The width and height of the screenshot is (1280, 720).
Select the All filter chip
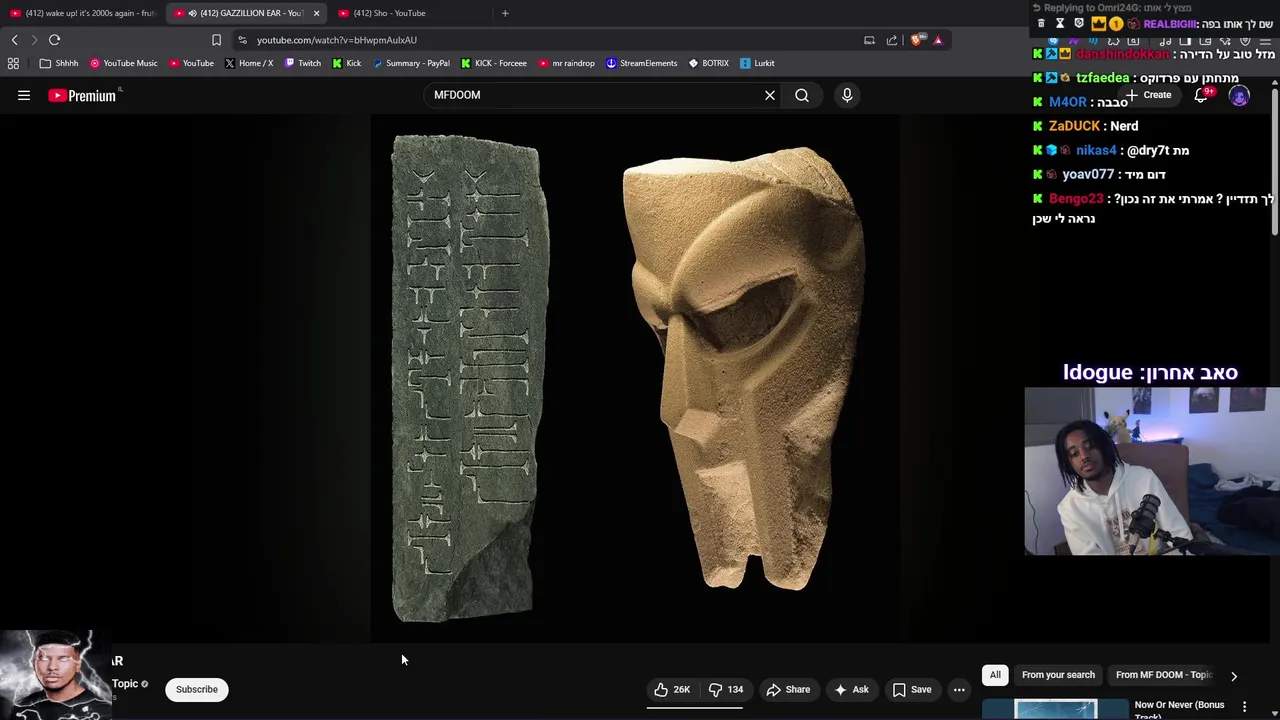tap(995, 675)
